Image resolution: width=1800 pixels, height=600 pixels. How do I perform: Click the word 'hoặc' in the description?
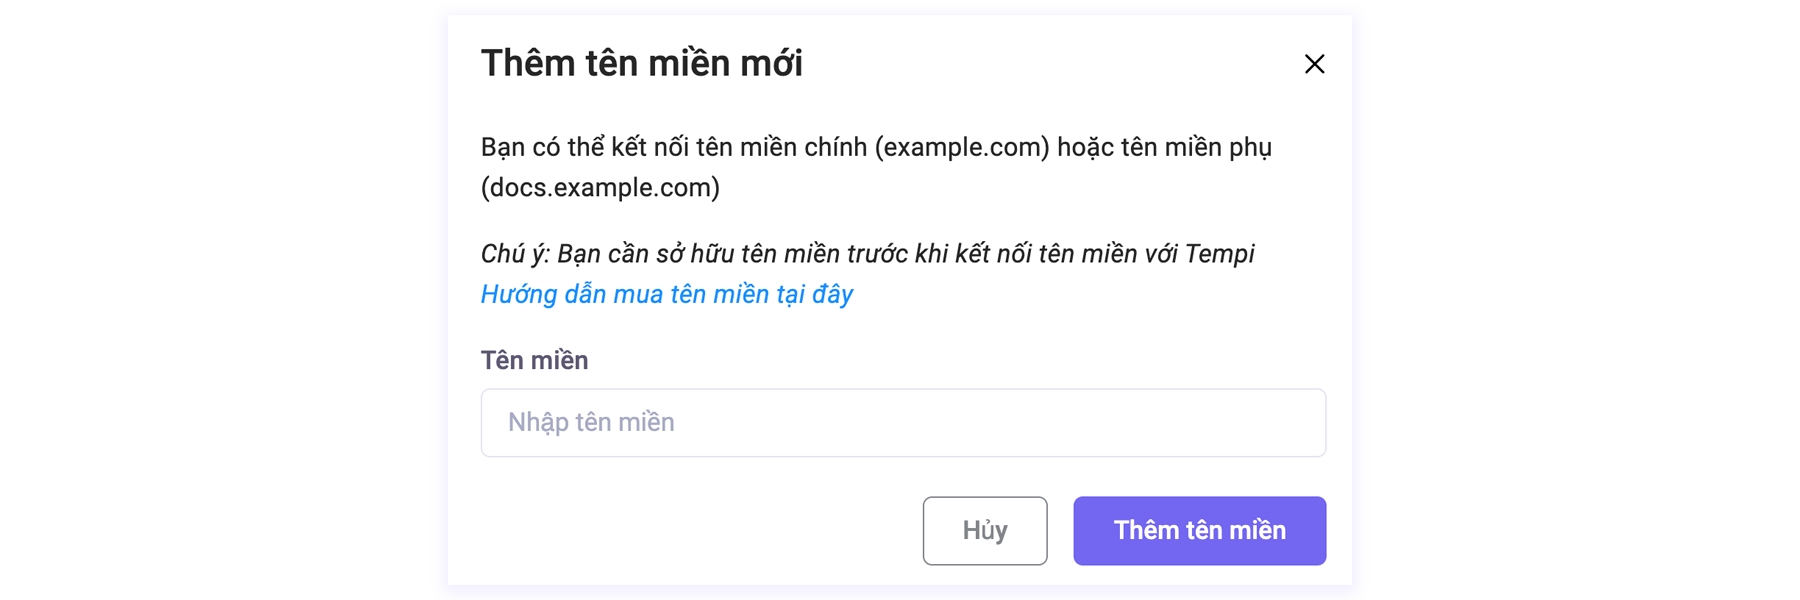pyautogui.click(x=1085, y=147)
